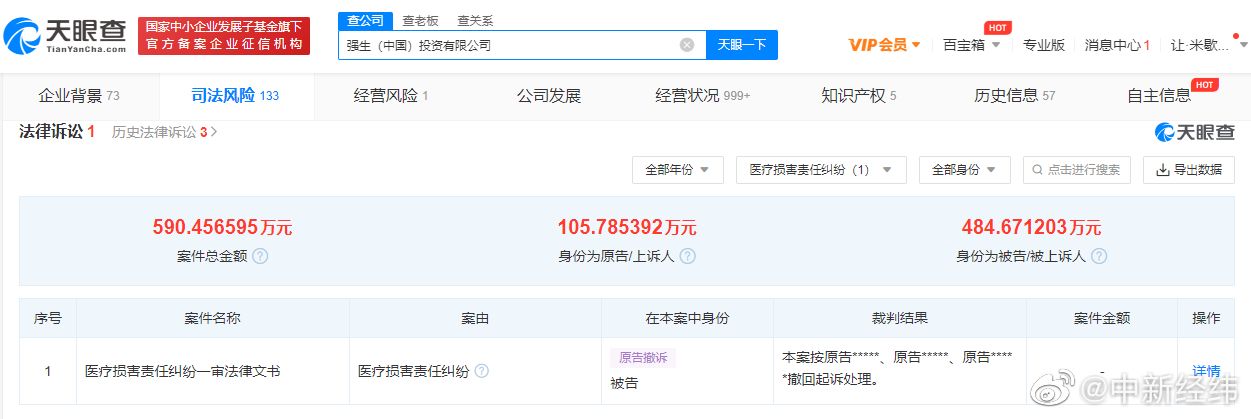Click the 案件金额 column header
Image resolution: width=1251 pixels, height=419 pixels.
tap(1102, 318)
